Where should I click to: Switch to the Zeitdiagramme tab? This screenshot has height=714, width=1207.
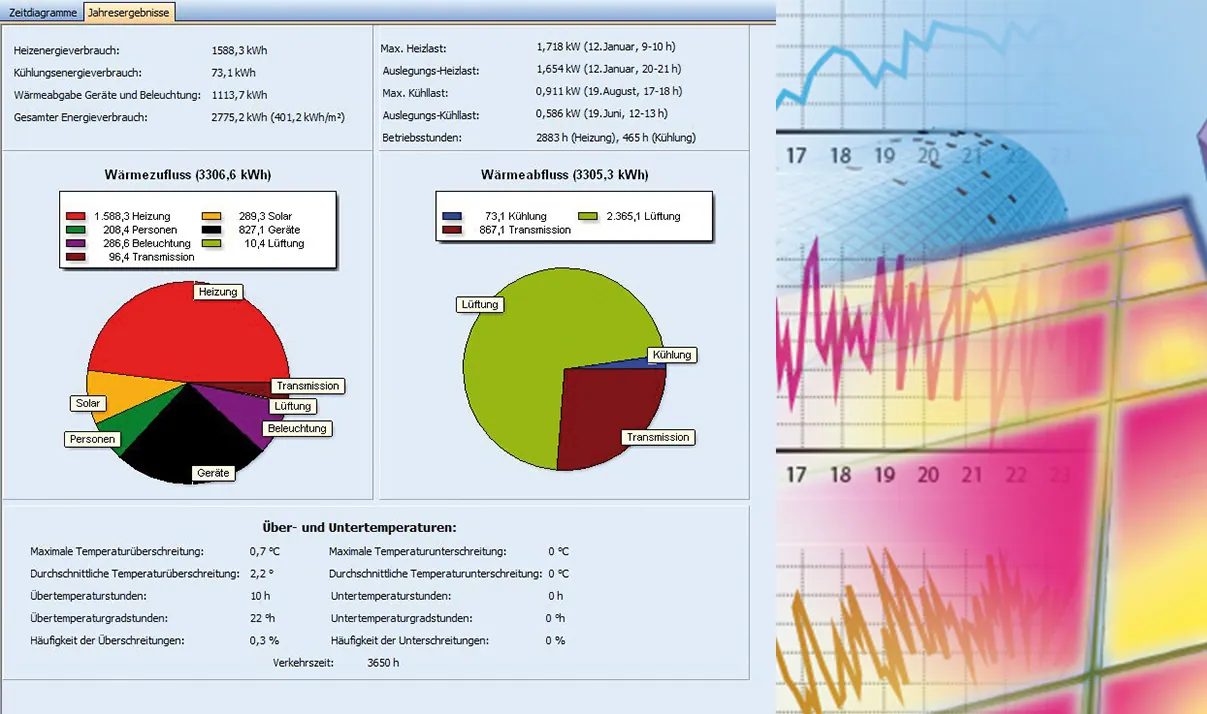42,12
